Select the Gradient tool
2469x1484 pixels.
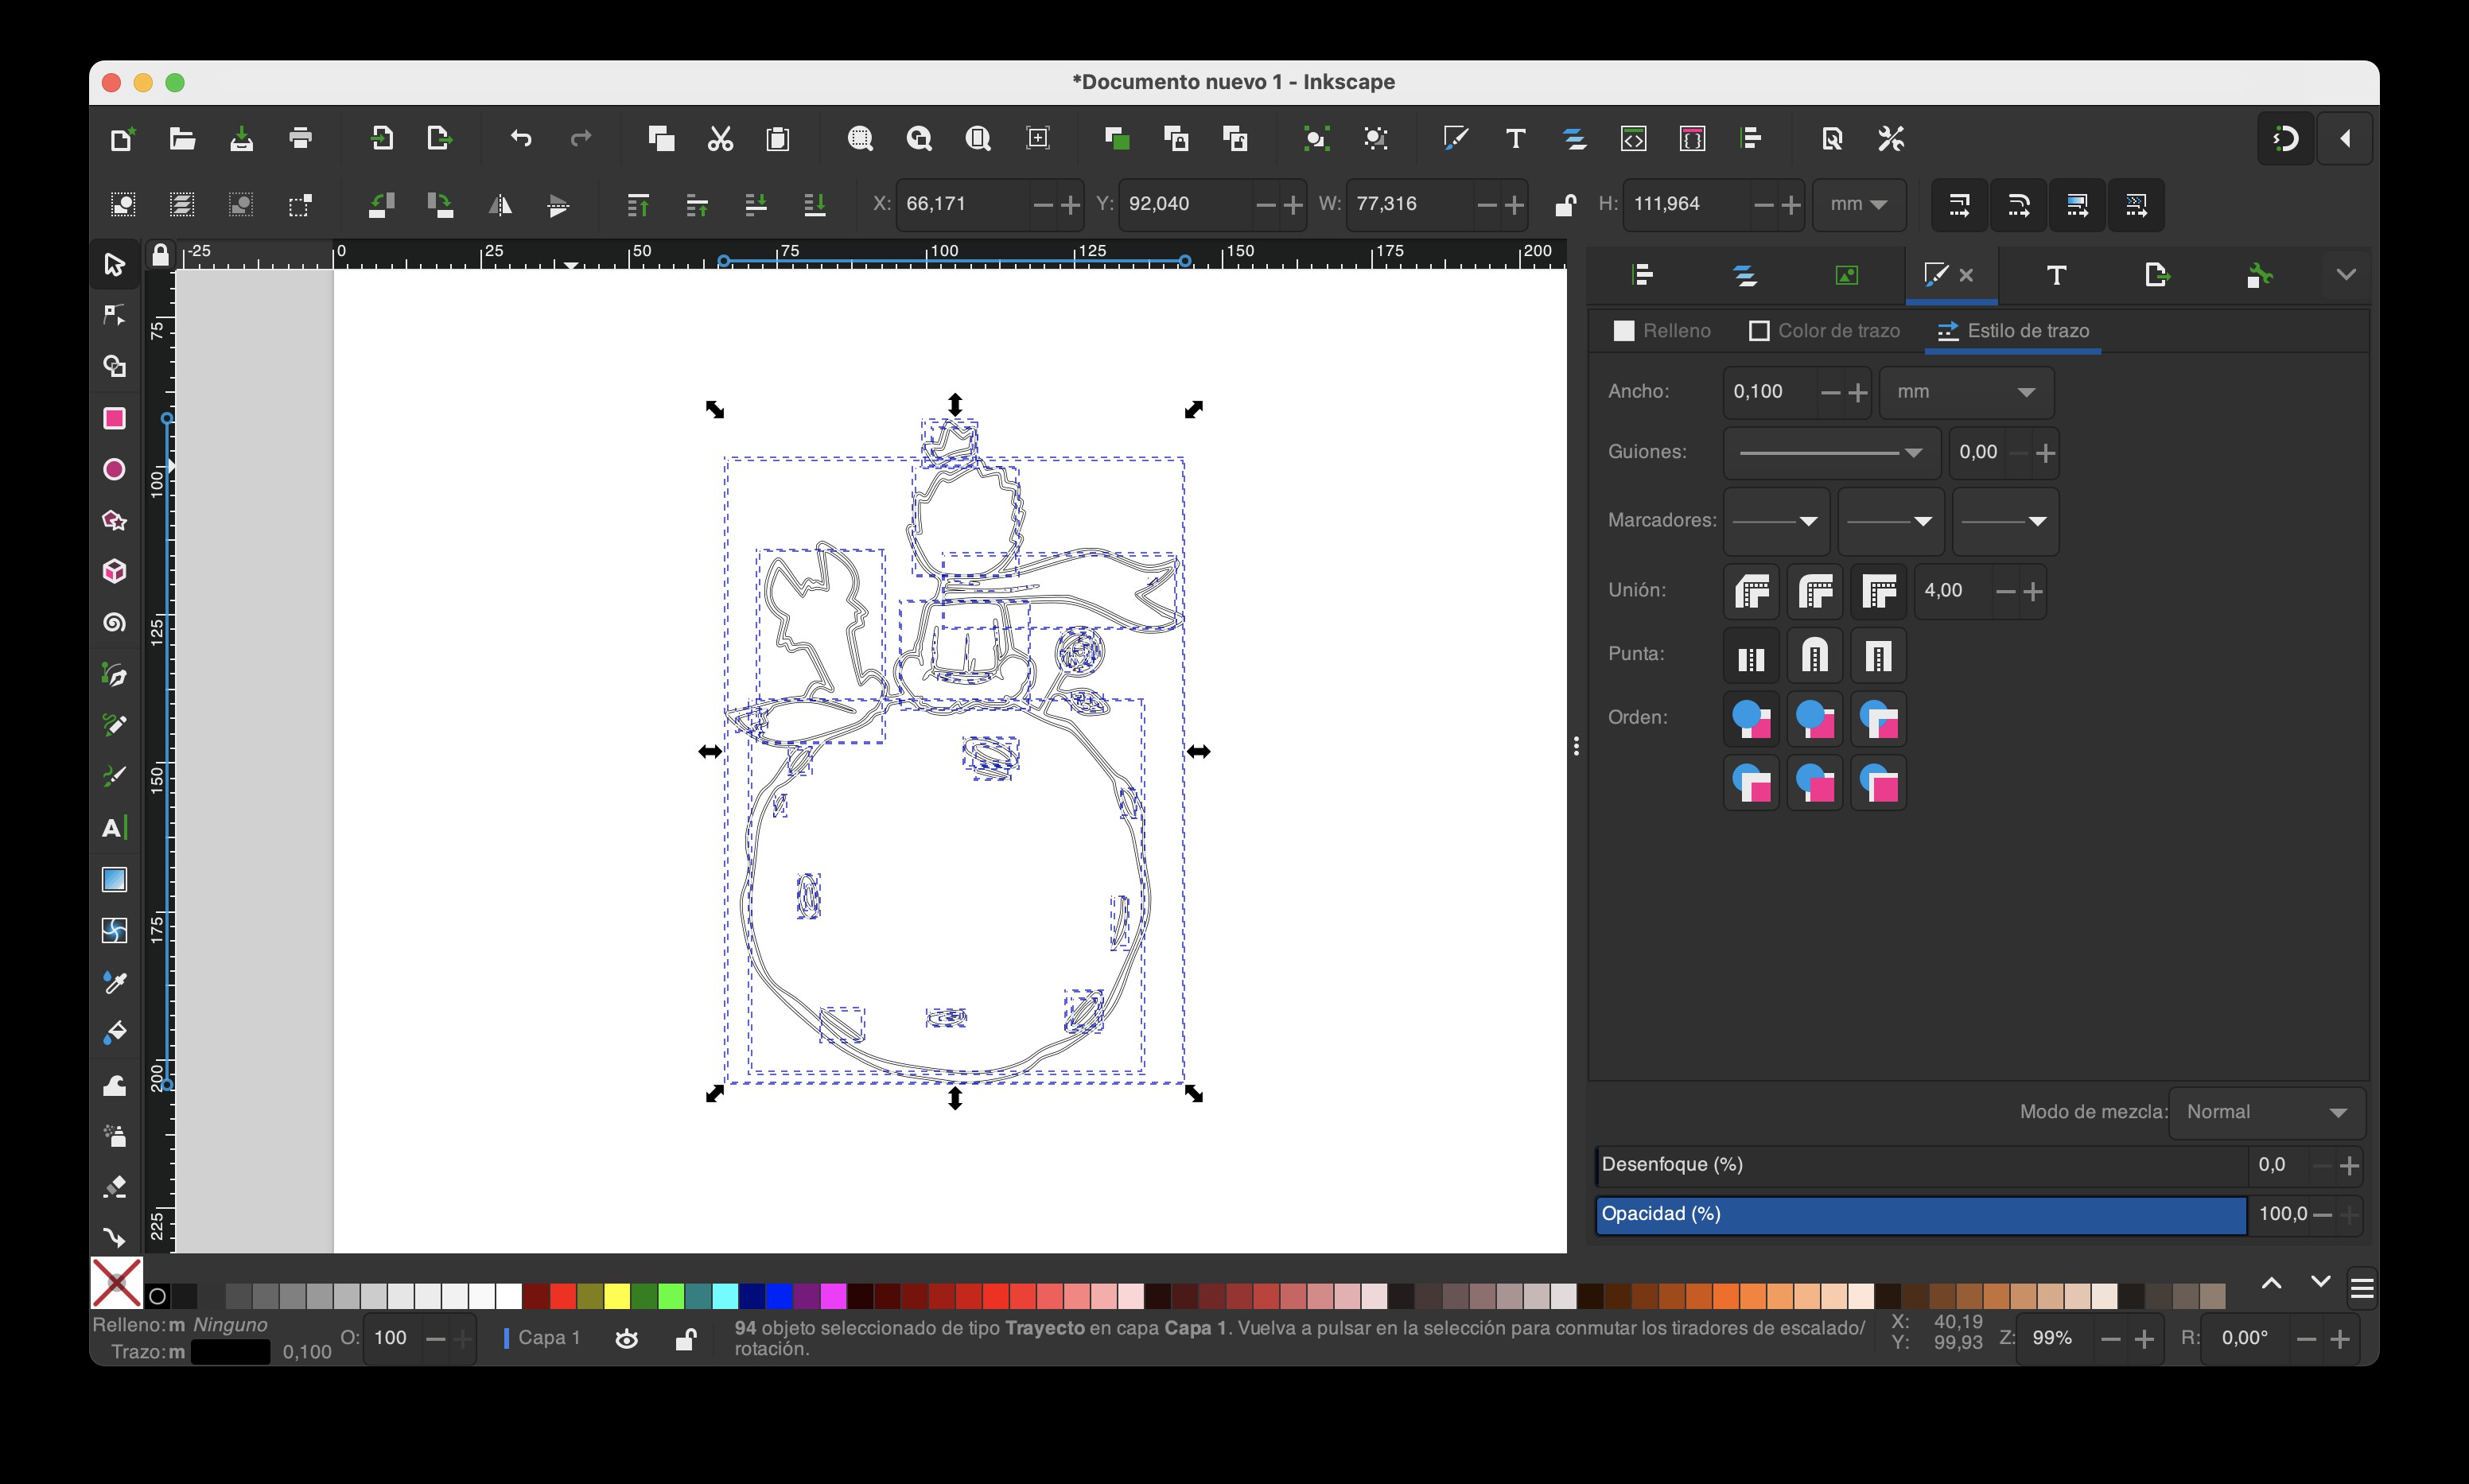[x=114, y=879]
